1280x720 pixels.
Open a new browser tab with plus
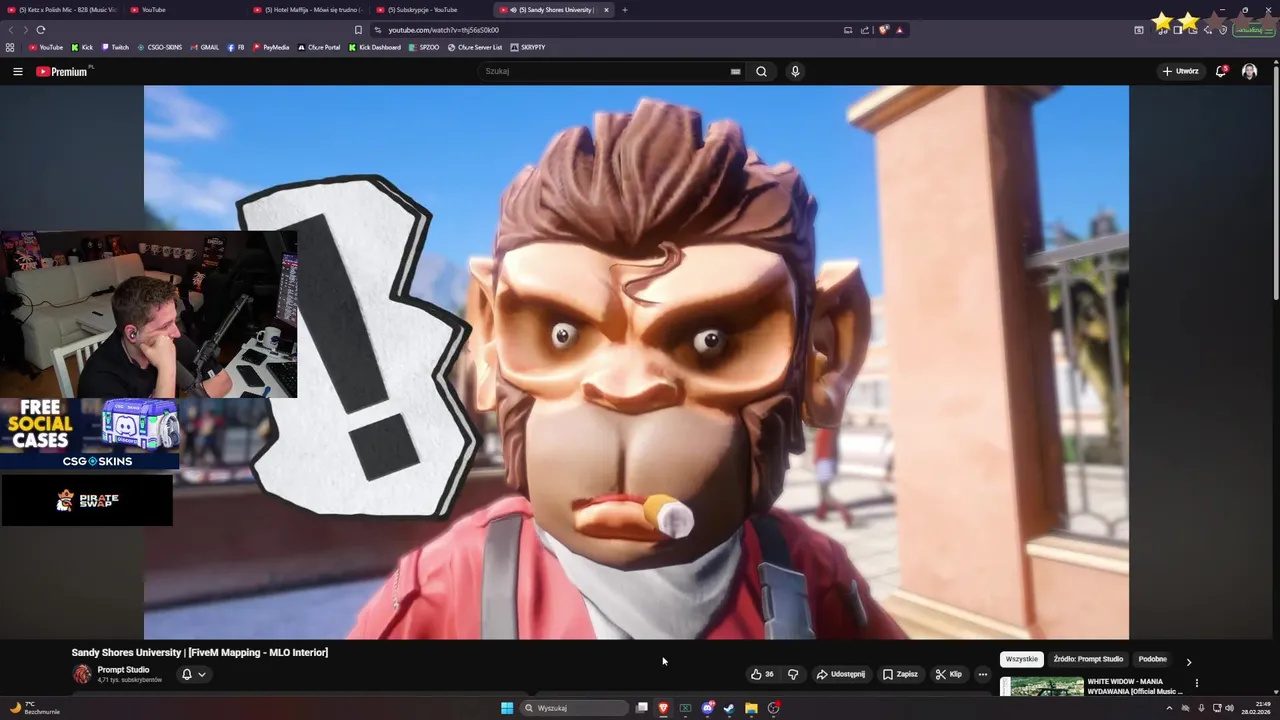coord(625,10)
